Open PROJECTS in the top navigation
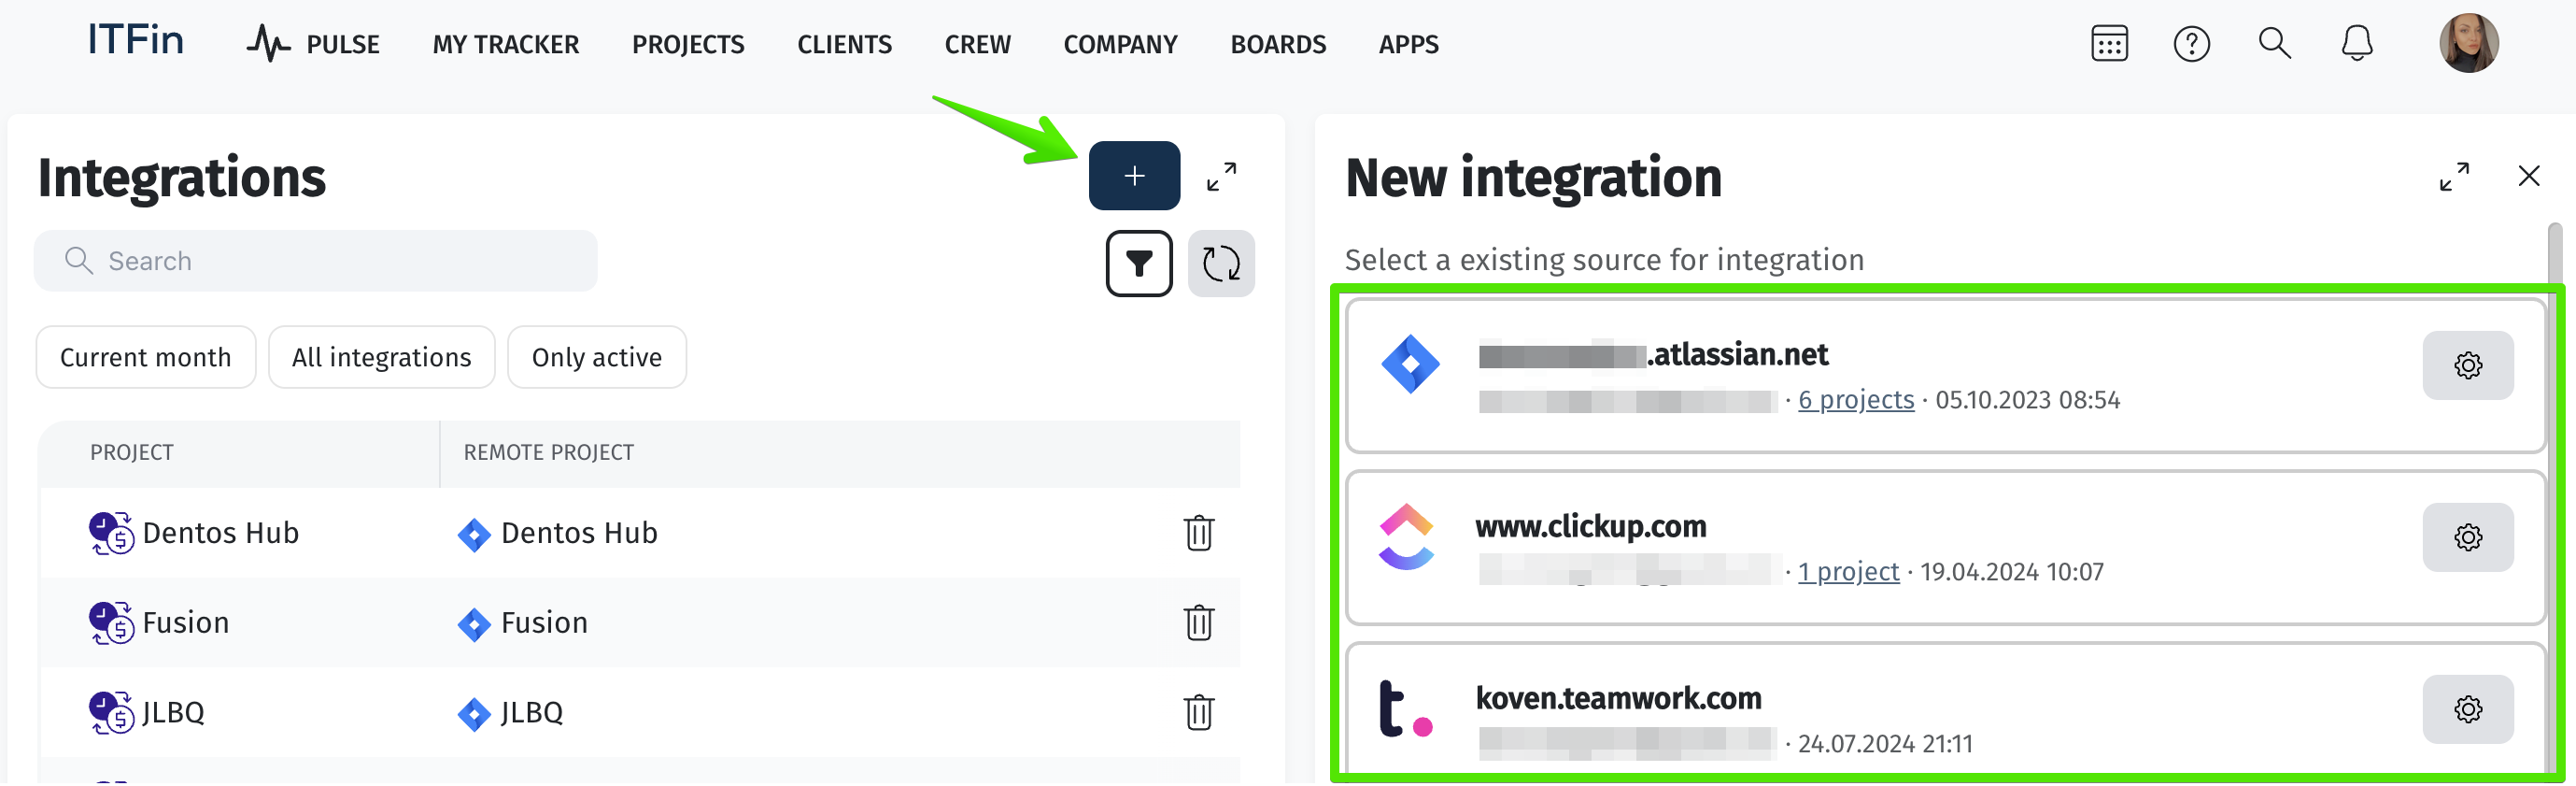2576x786 pixels. click(x=688, y=45)
